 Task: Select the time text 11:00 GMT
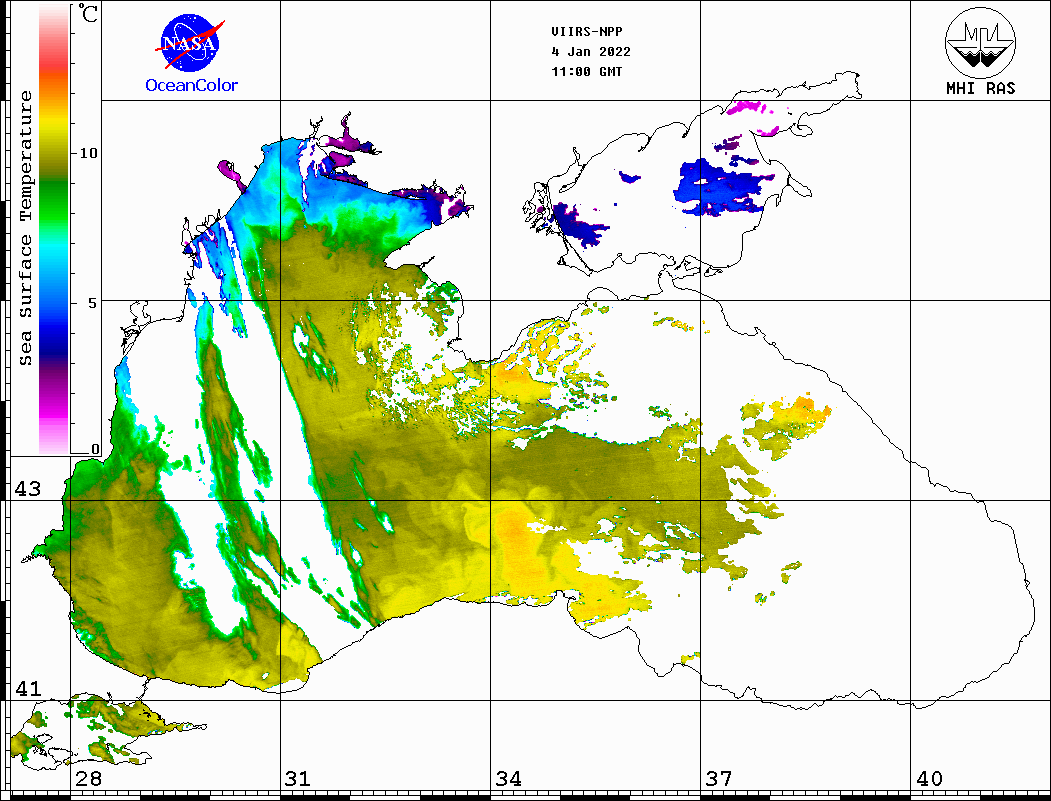[x=586, y=72]
